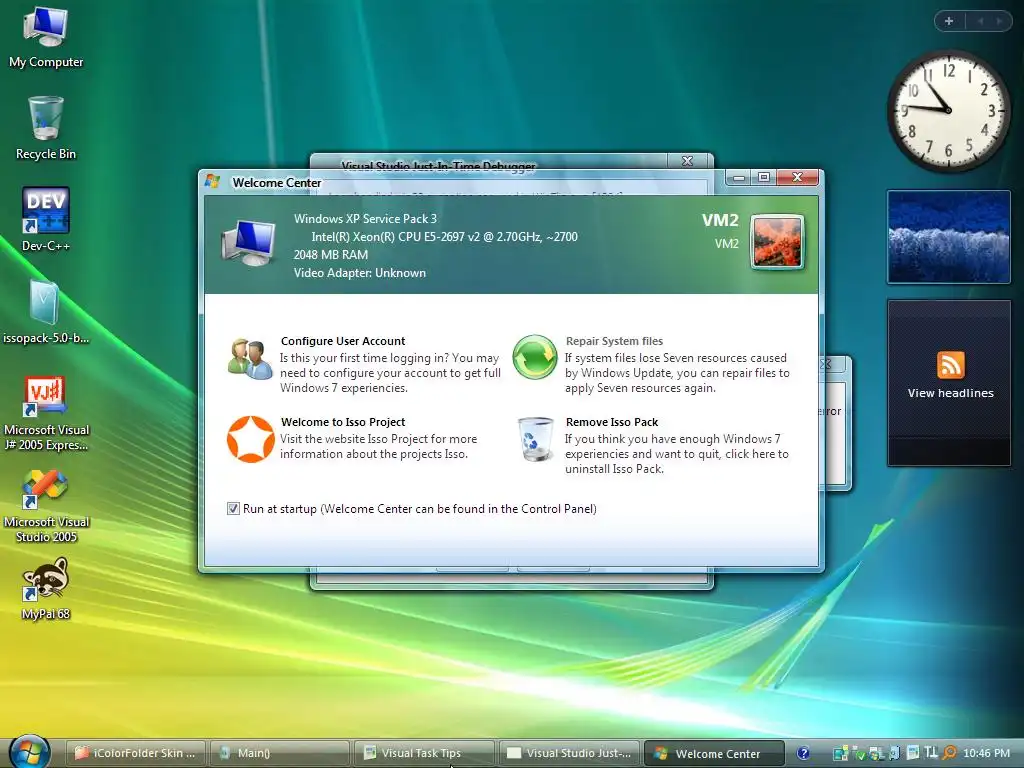Switch to Main() taskbar window
This screenshot has height=768, width=1024.
(x=280, y=753)
